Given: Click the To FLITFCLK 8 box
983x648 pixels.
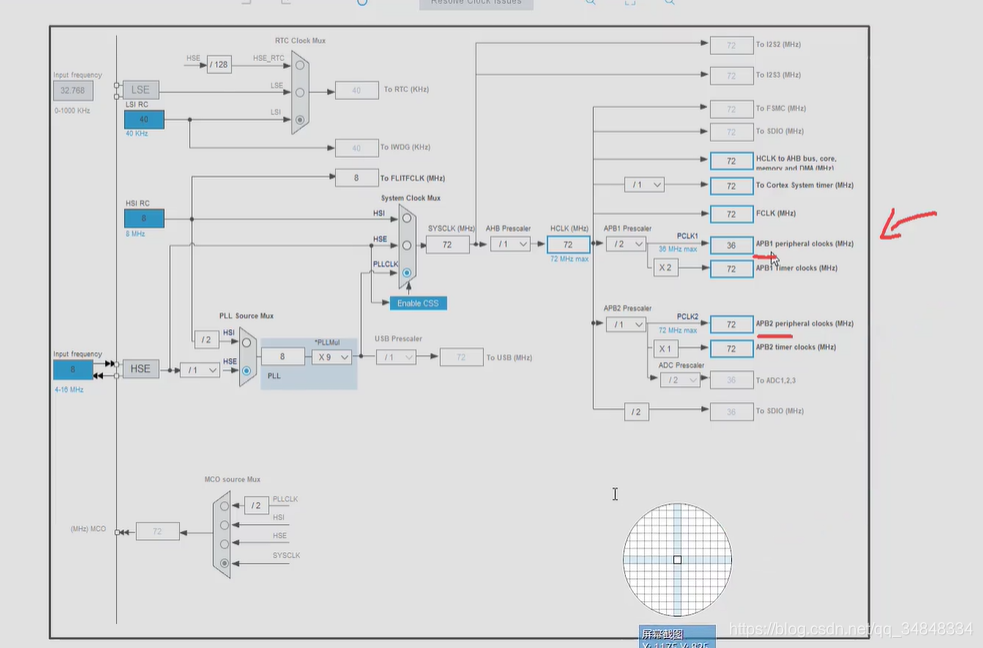Looking at the screenshot, I should 357,178.
